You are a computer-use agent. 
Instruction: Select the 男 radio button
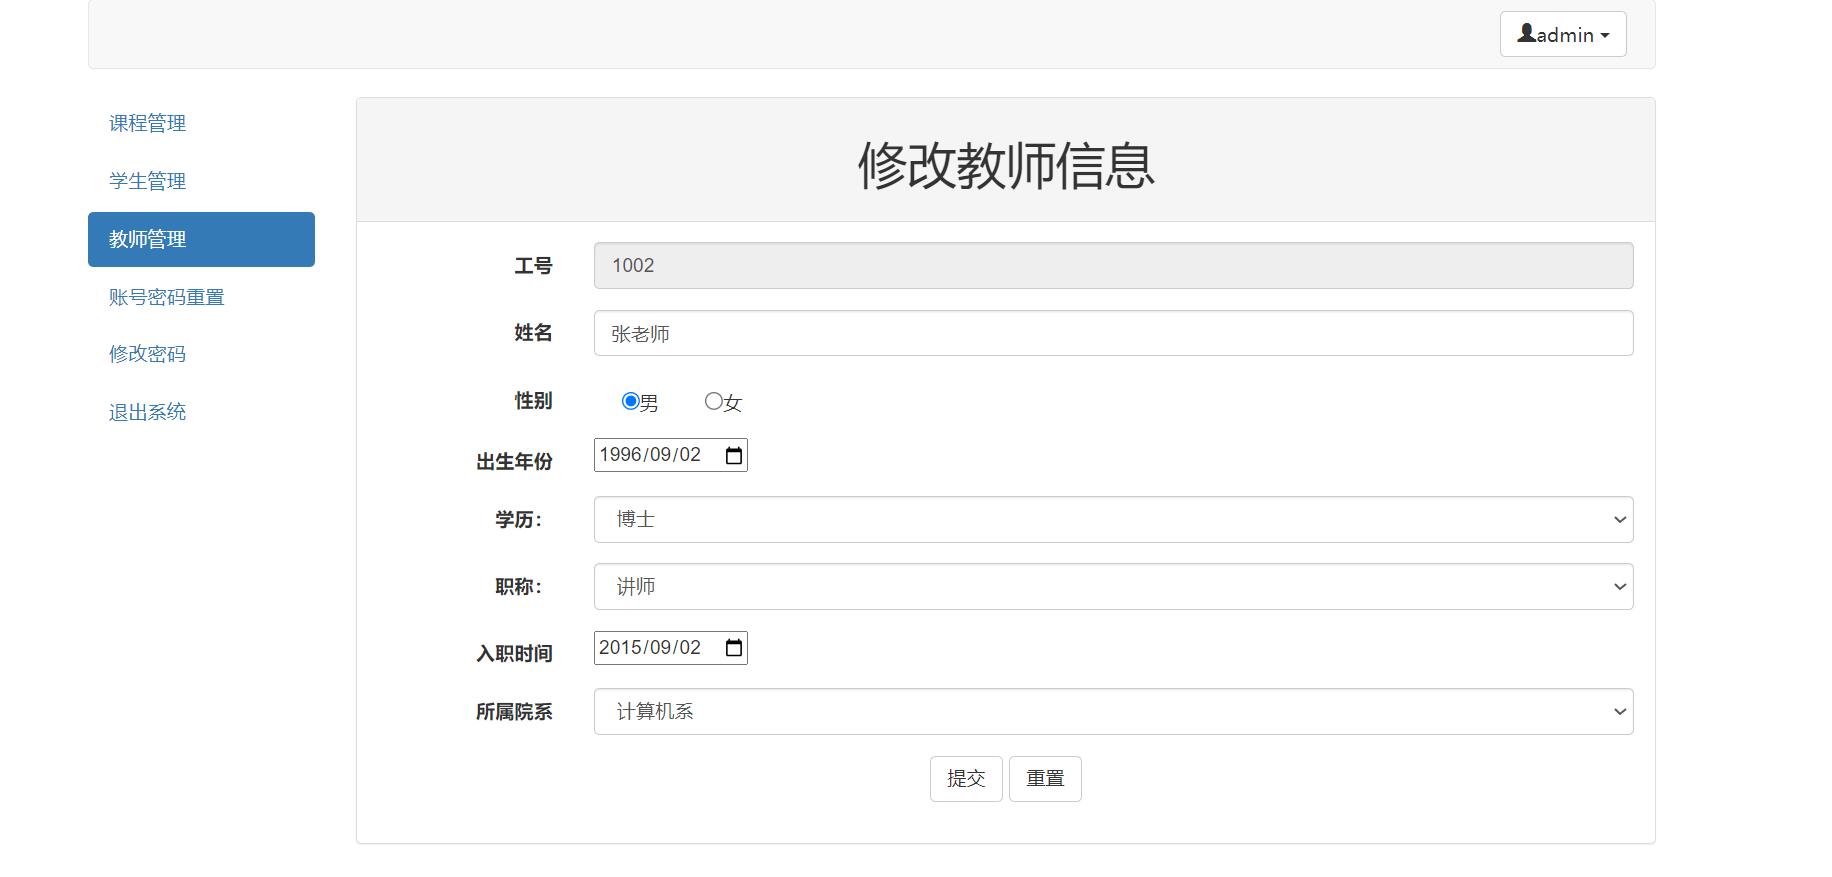630,401
